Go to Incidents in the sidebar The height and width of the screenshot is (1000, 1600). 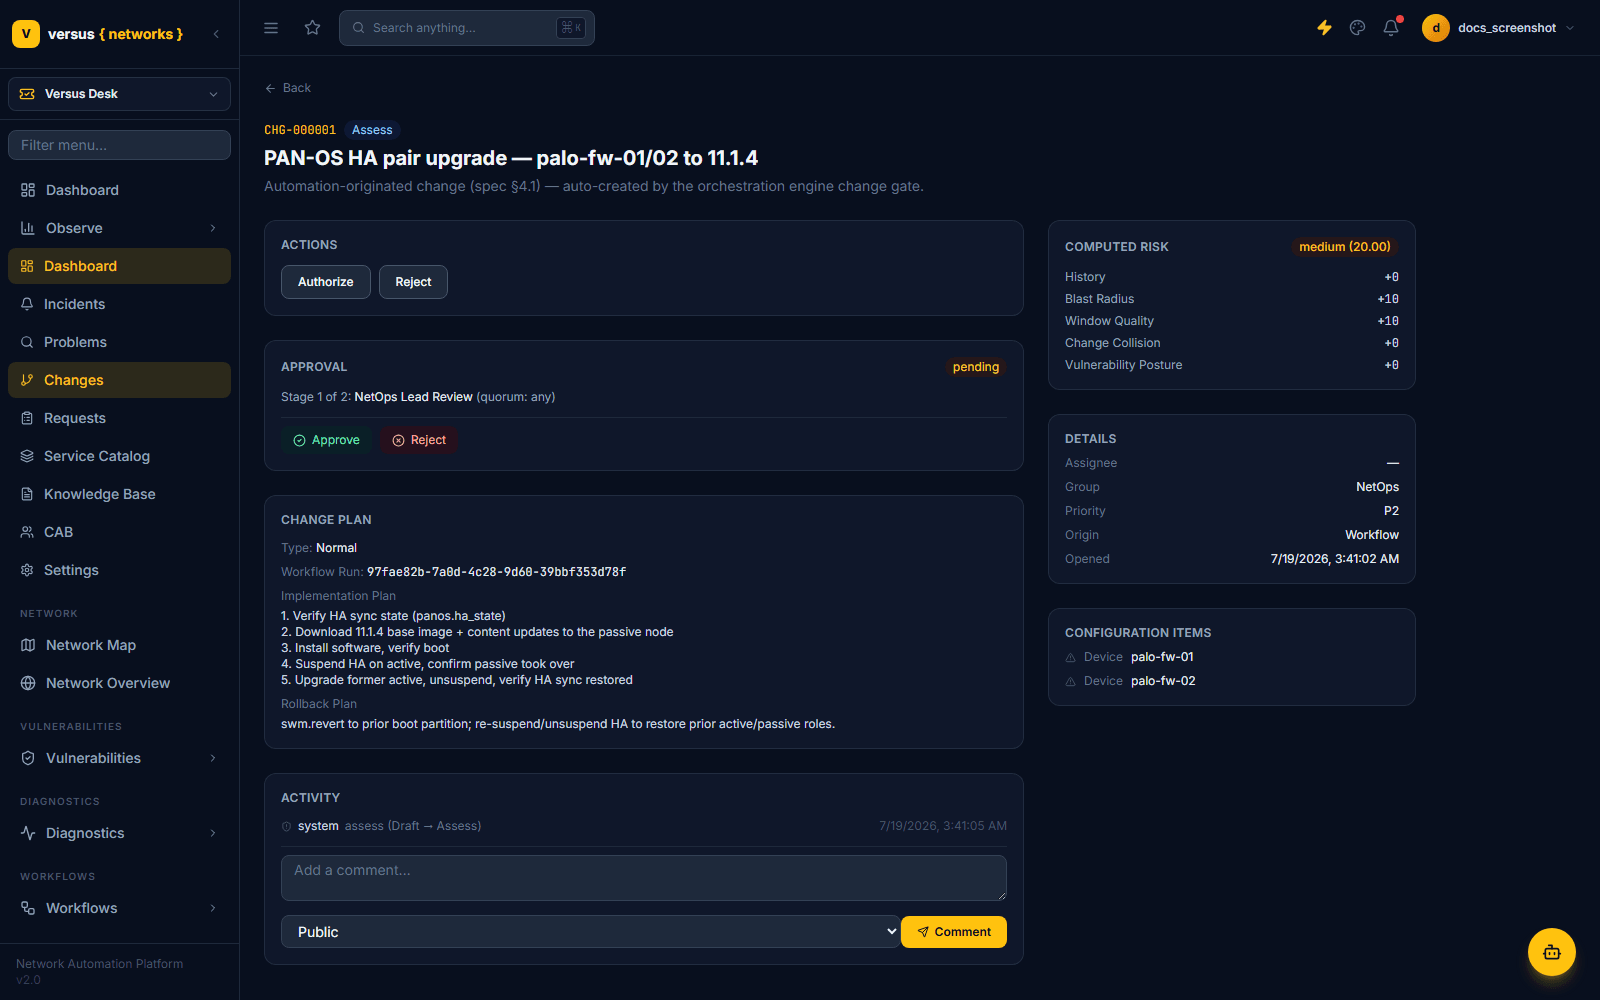coord(119,304)
